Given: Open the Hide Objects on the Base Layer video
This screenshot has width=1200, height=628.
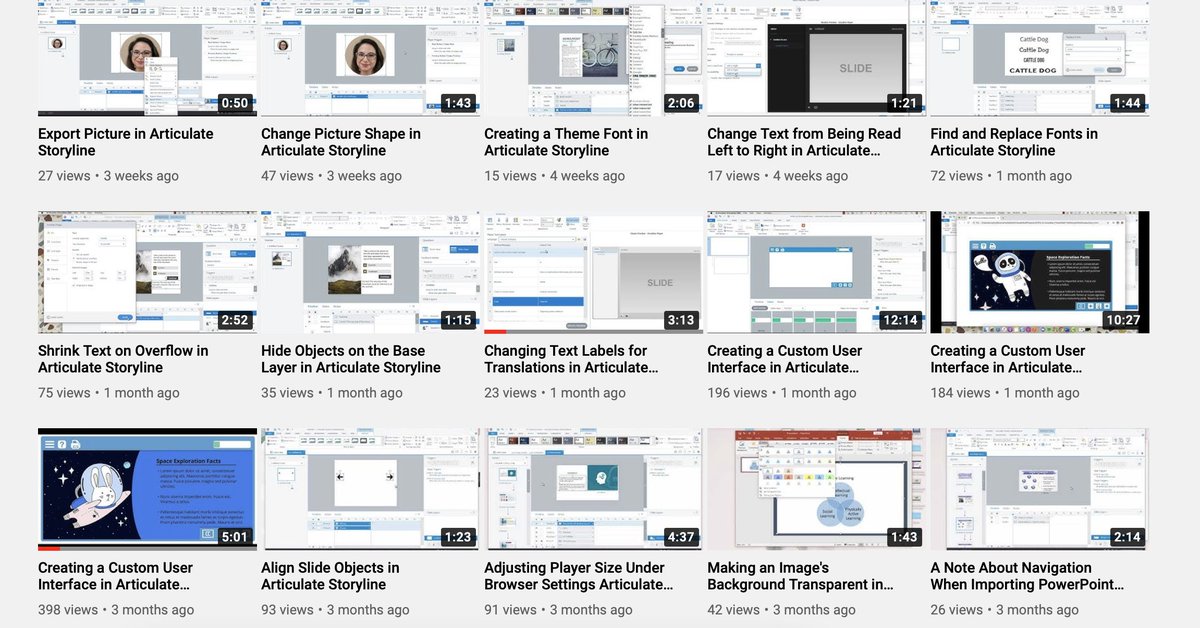Looking at the screenshot, I should point(370,271).
